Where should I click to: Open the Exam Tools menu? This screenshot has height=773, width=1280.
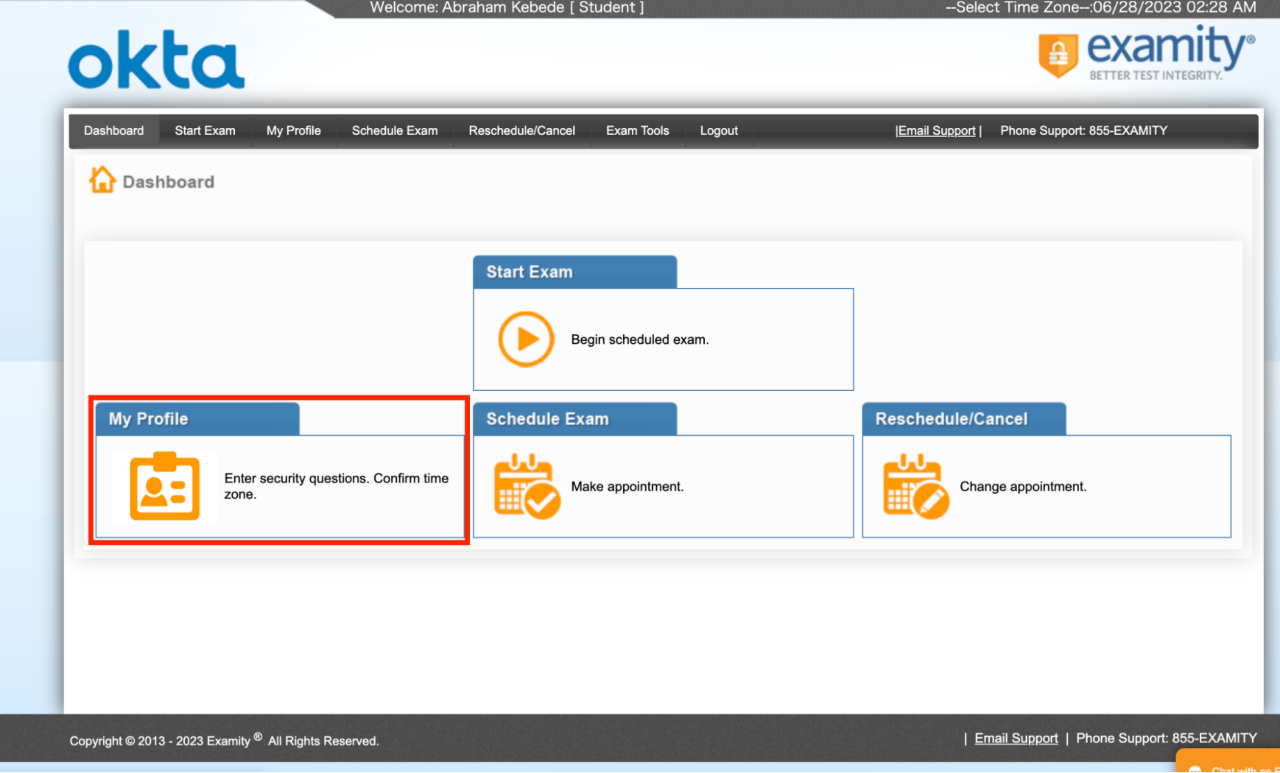coord(637,131)
